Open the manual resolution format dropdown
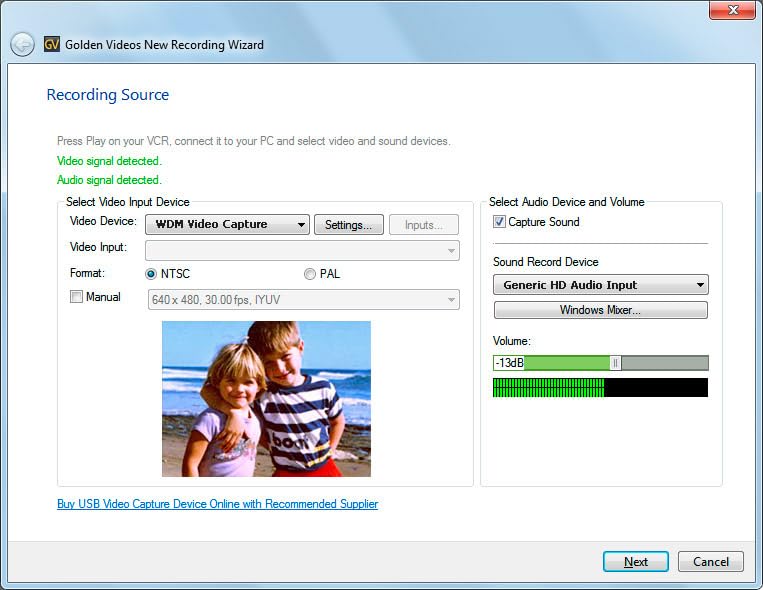763x590 pixels. pos(302,299)
